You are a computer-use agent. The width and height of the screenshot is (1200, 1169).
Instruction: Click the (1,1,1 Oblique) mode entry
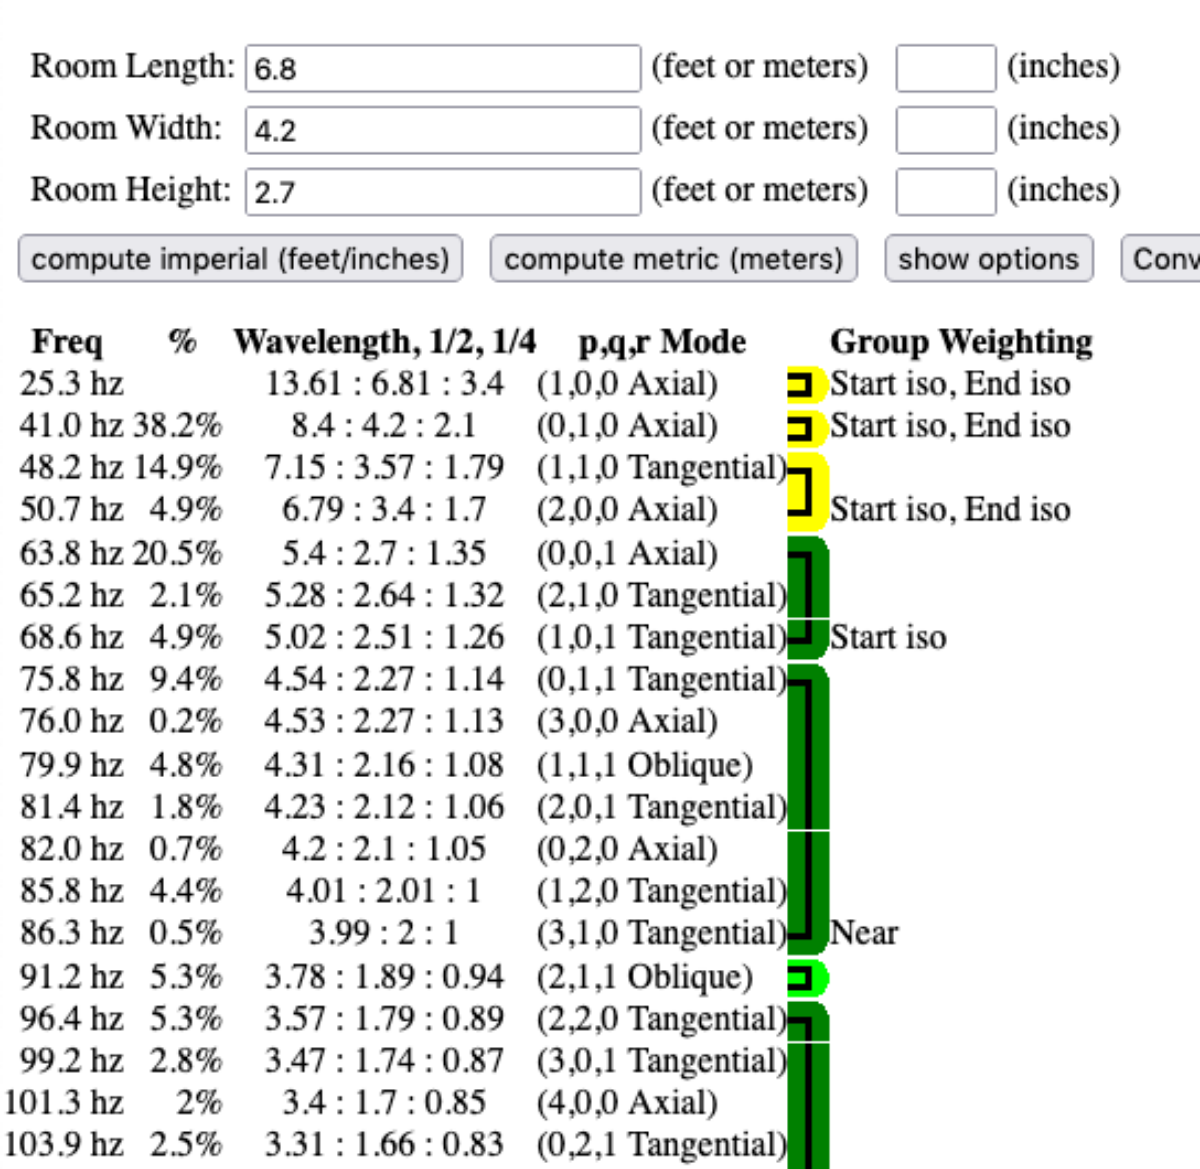(x=644, y=765)
